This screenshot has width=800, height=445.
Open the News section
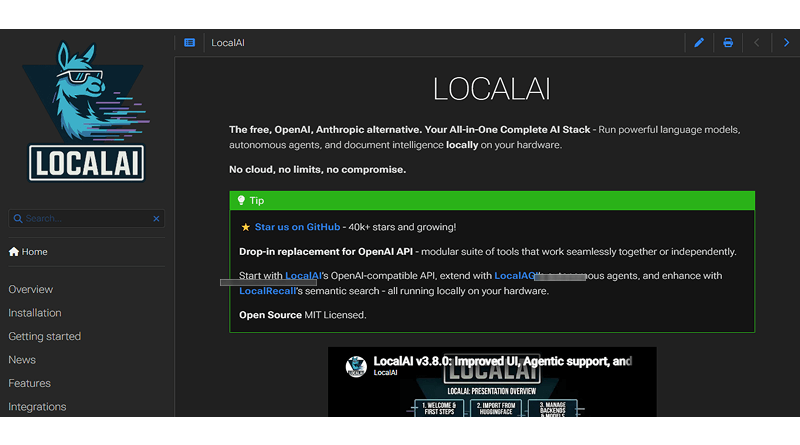[22, 360]
